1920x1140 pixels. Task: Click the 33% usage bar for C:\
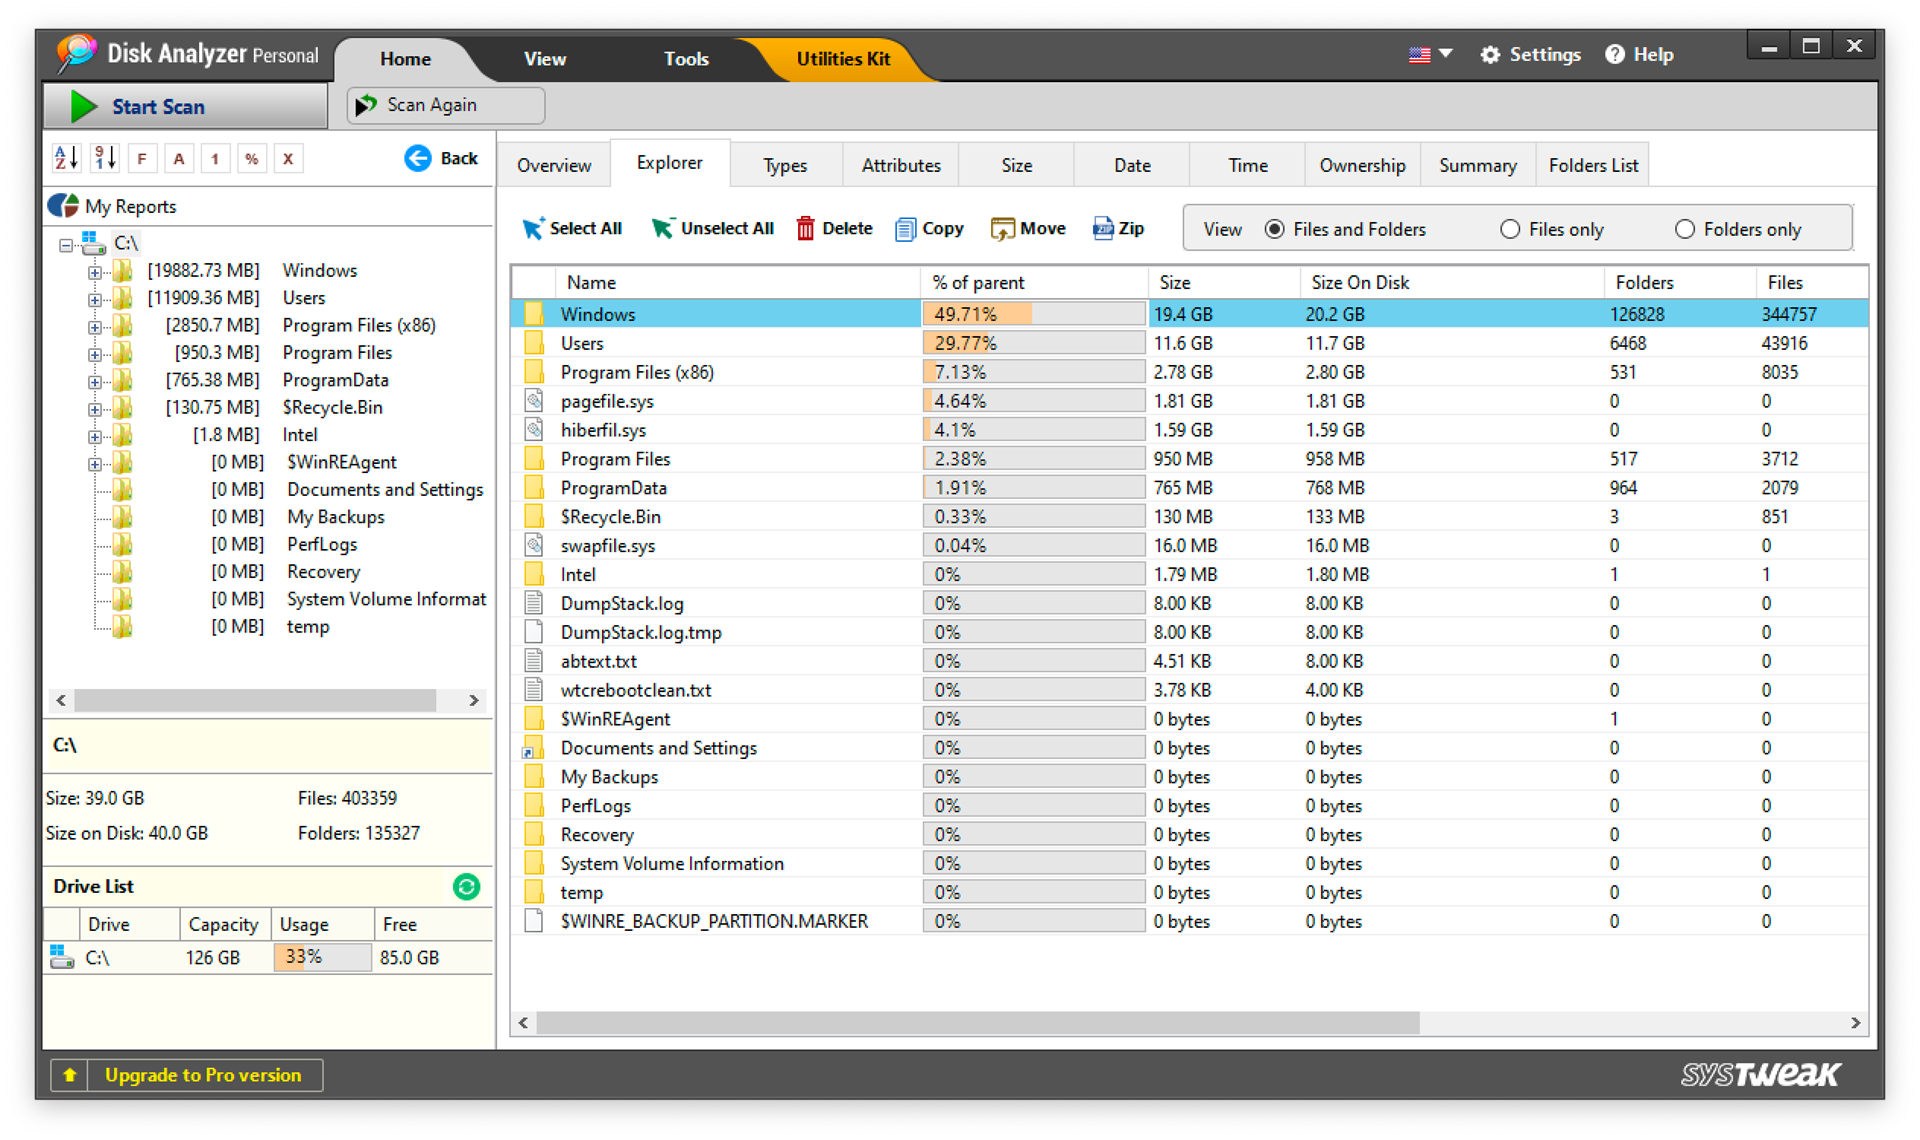pos(322,957)
